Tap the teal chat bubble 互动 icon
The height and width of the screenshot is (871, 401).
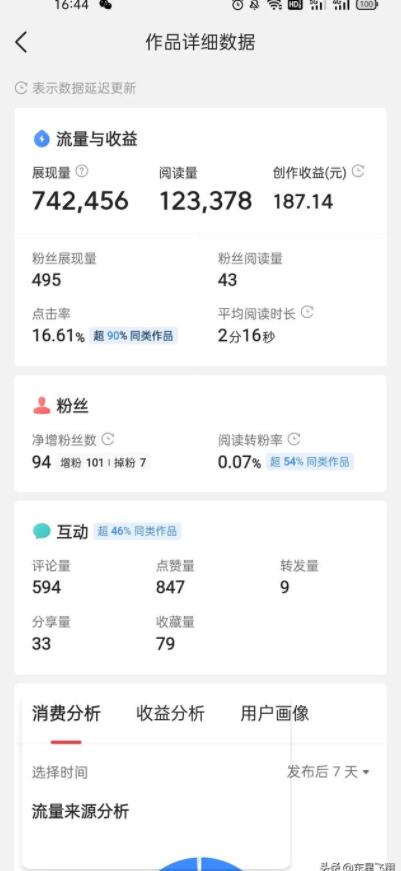click(42, 532)
